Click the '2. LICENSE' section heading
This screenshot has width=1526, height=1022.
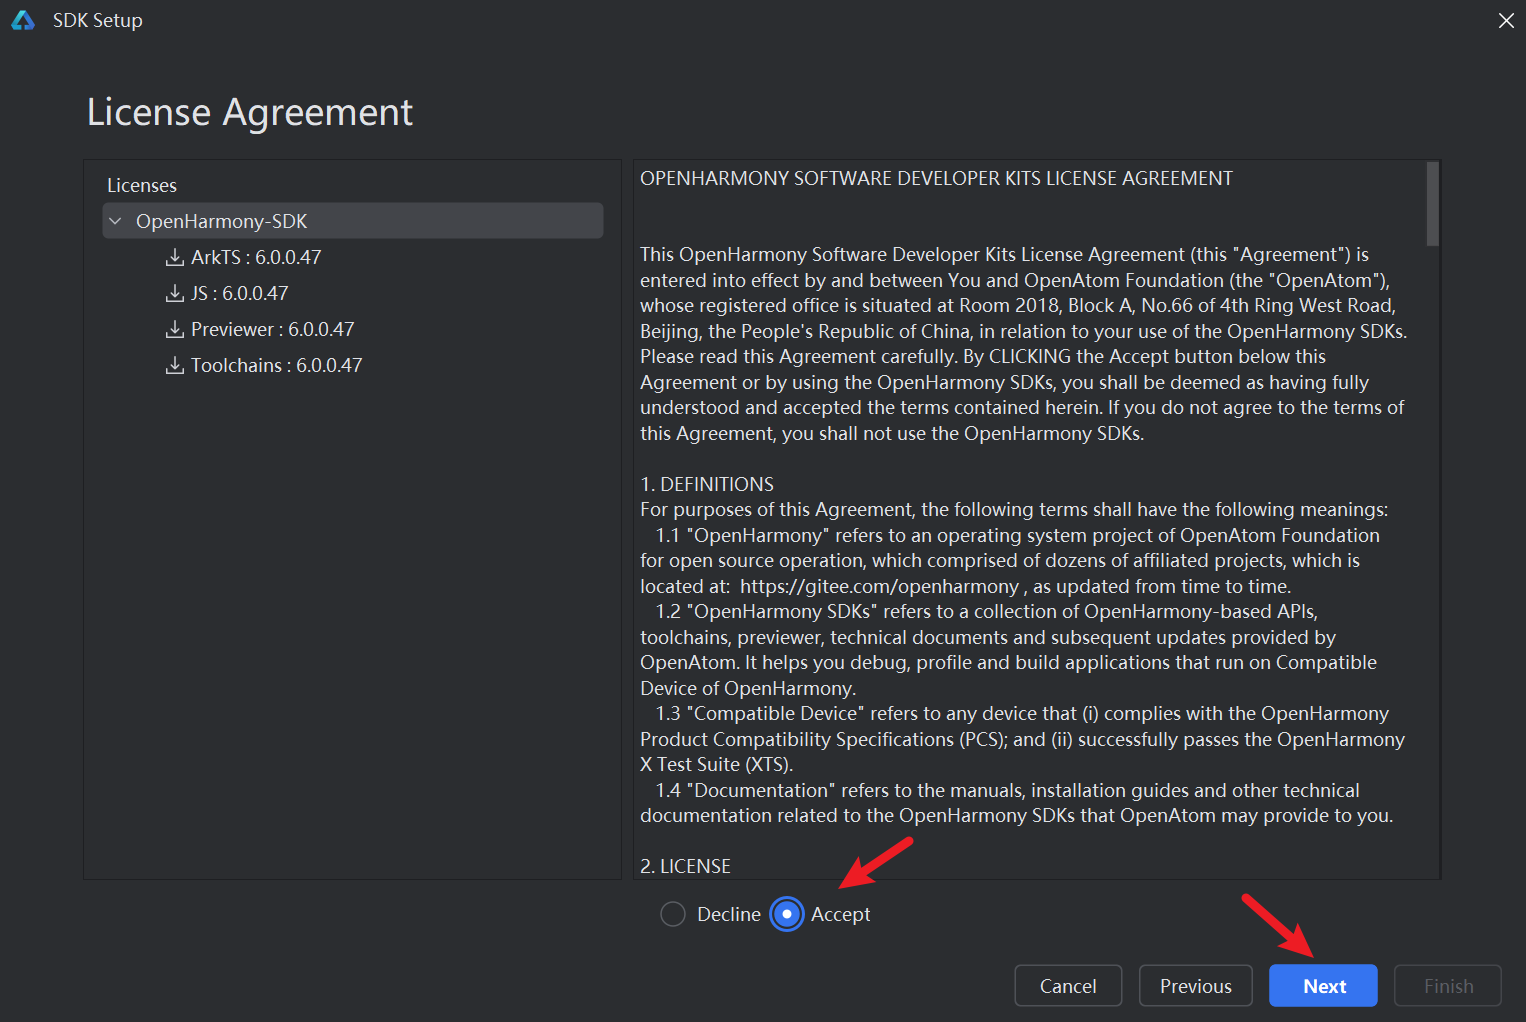(x=685, y=866)
